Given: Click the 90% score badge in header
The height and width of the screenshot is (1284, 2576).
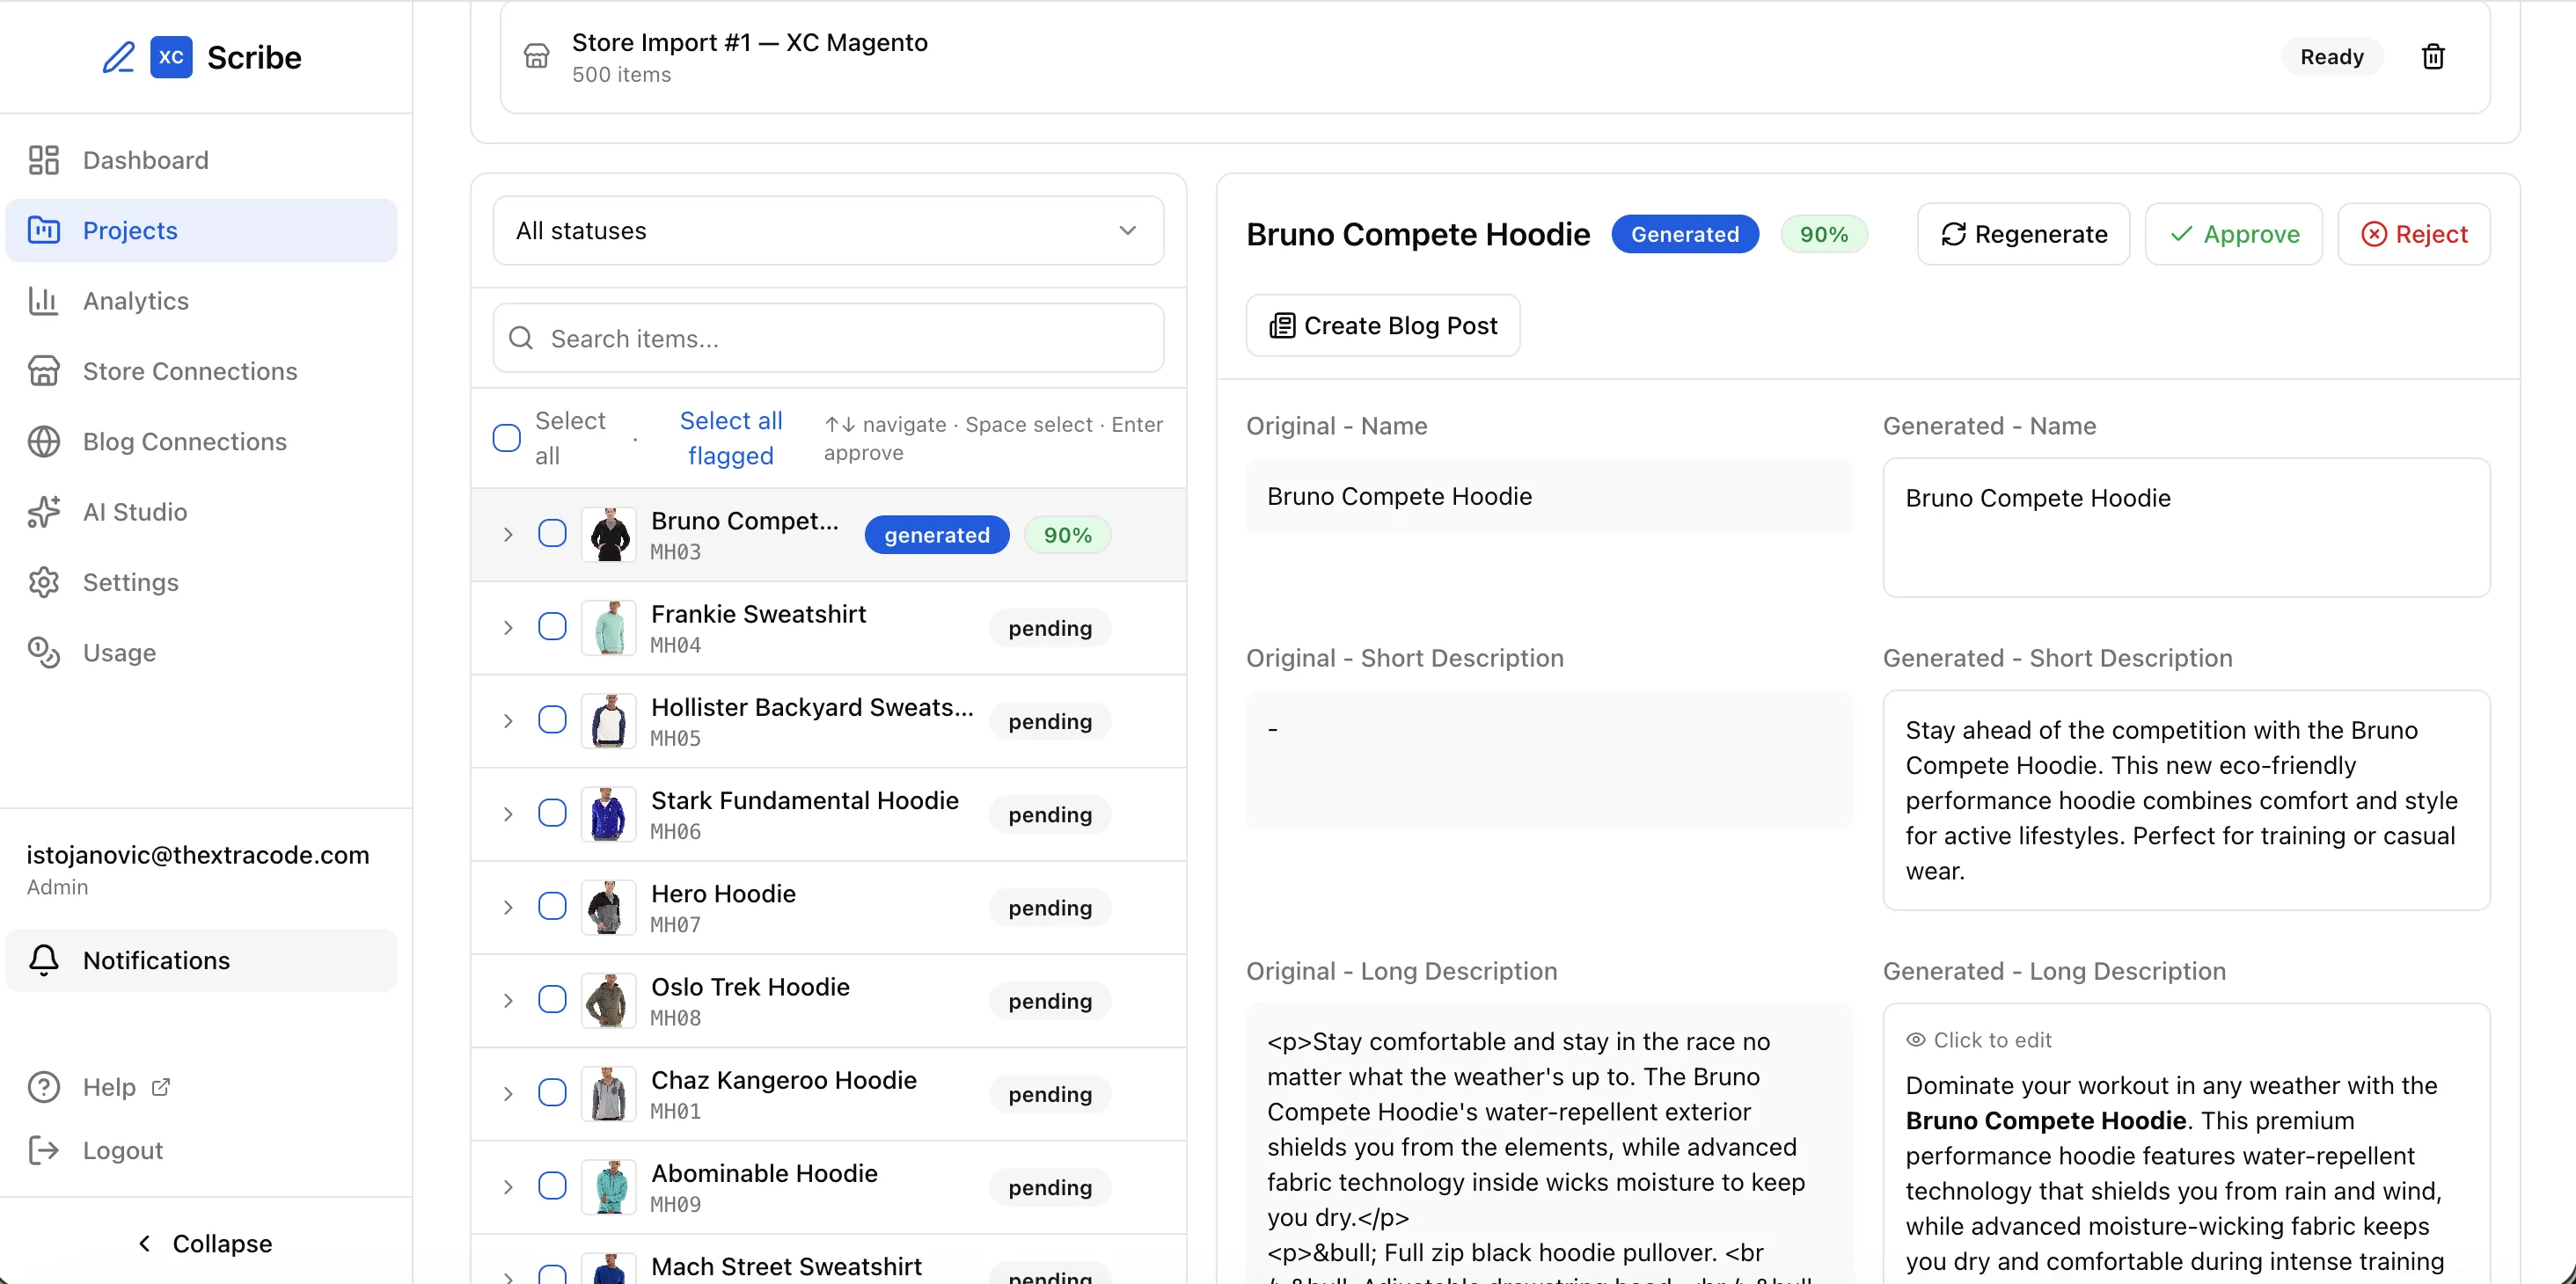Looking at the screenshot, I should click(1823, 234).
